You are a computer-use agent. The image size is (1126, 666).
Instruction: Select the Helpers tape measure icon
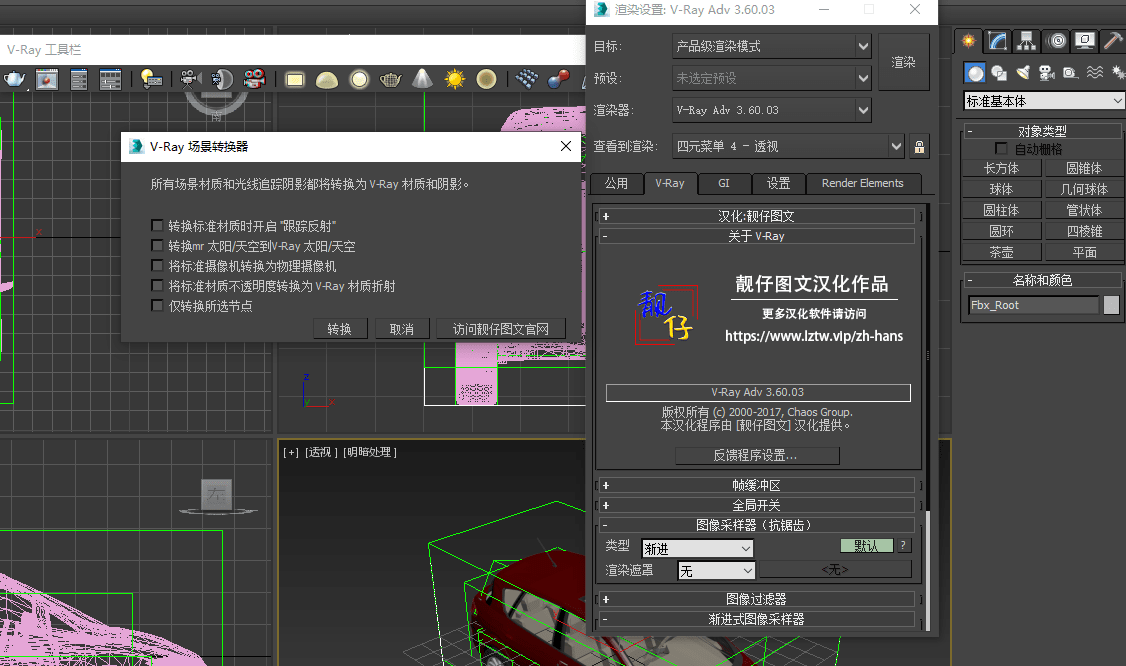[x=1071, y=73]
